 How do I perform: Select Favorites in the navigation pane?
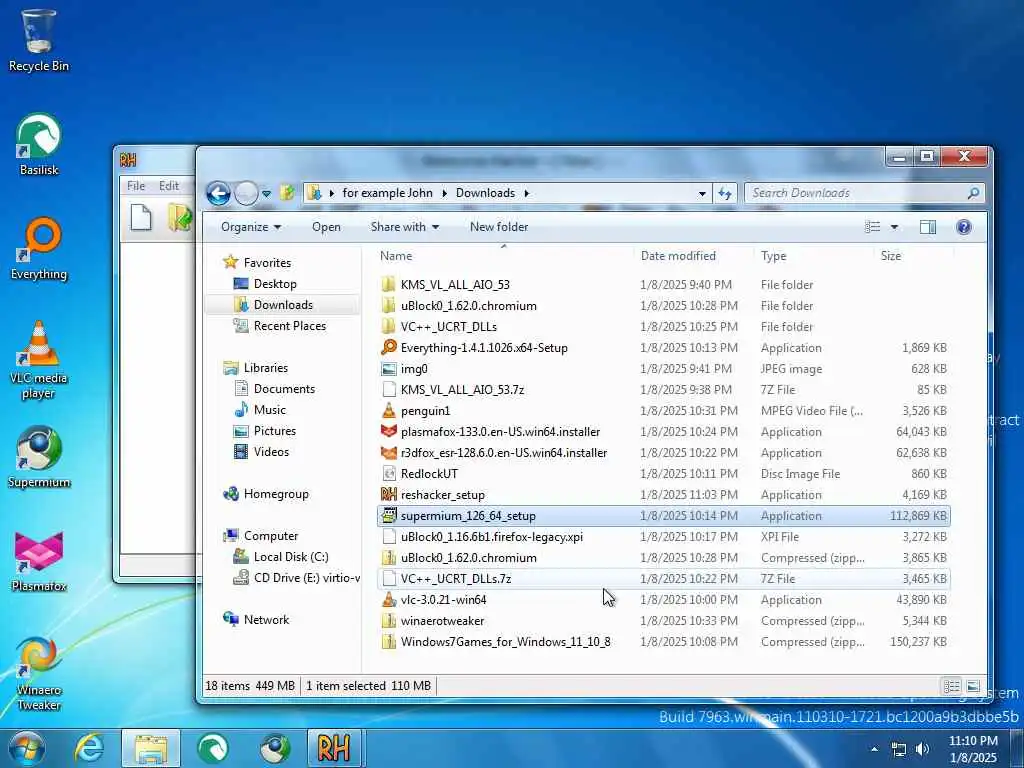(267, 263)
